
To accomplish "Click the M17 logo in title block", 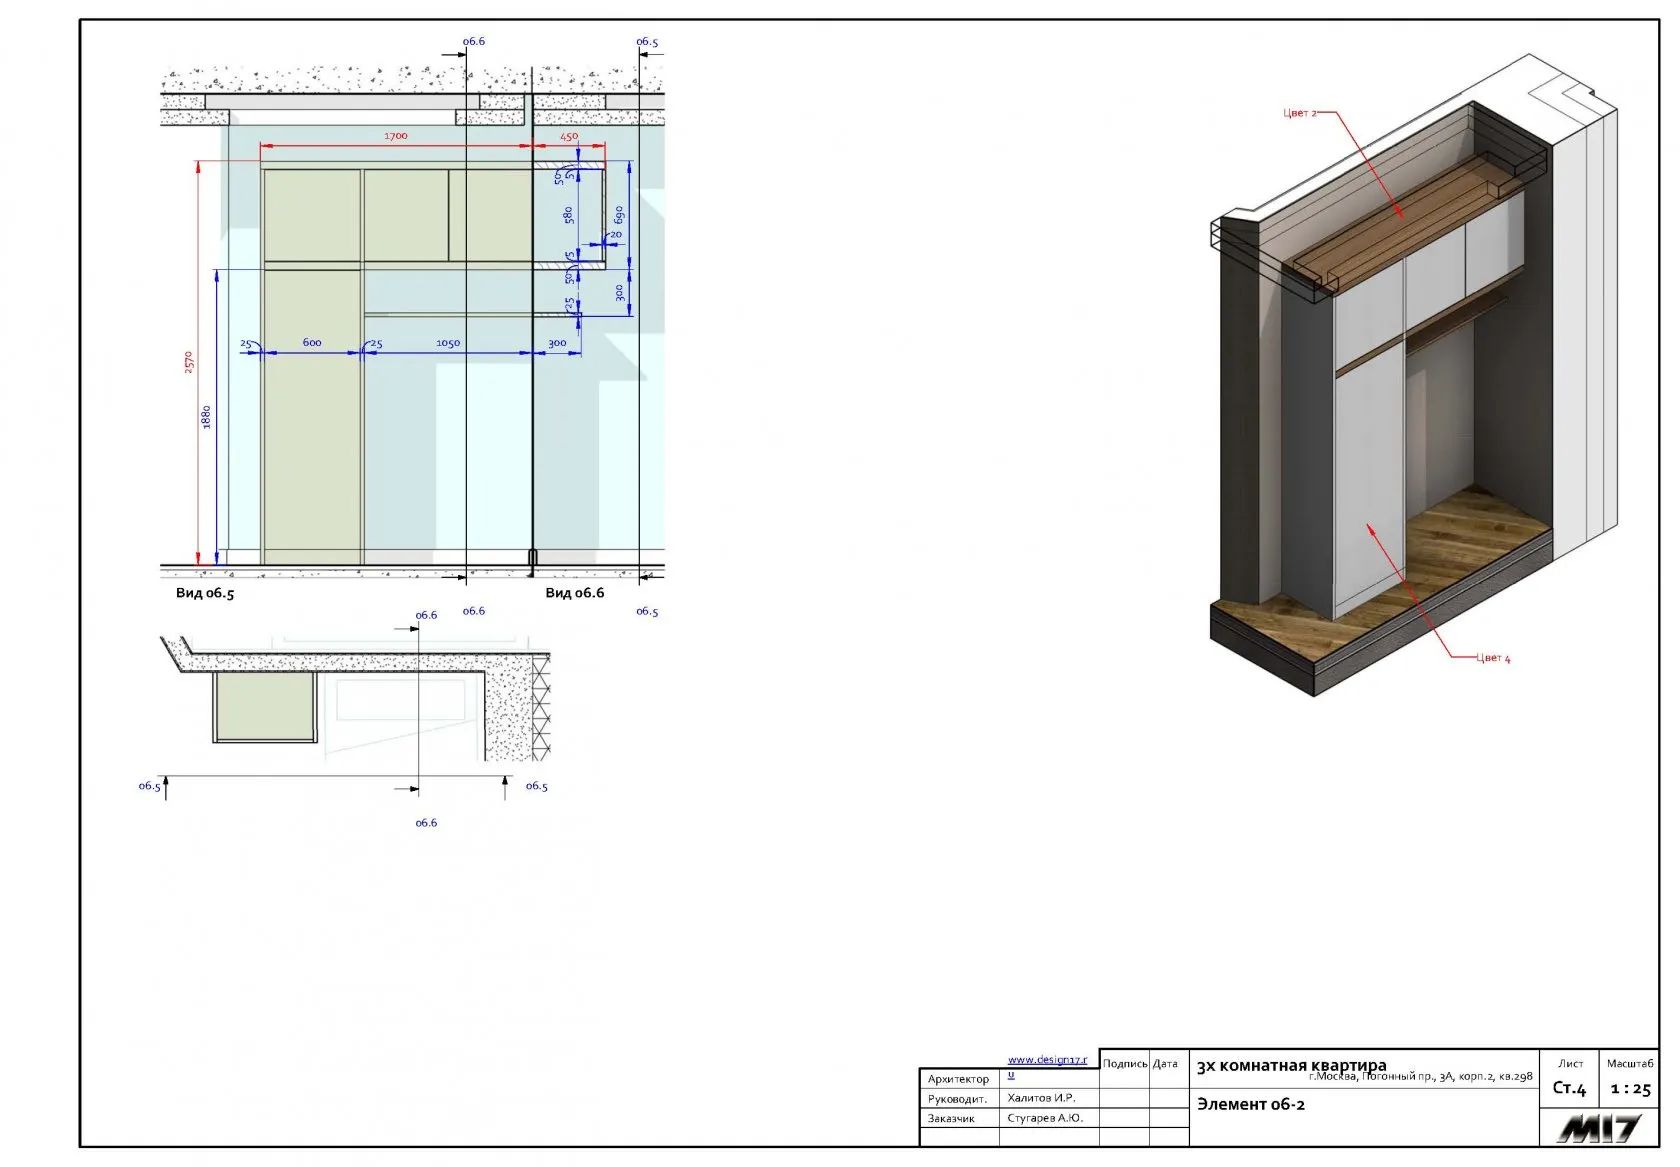I will click(1598, 1129).
